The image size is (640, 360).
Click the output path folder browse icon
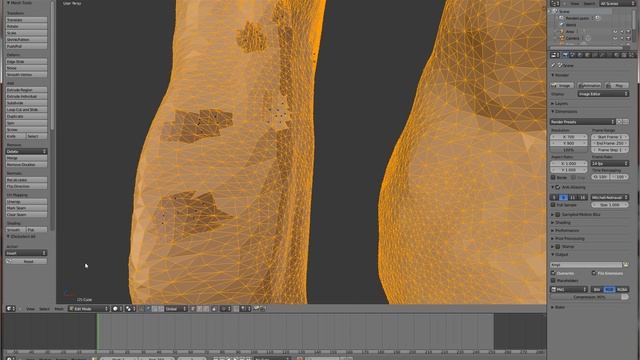[626, 265]
